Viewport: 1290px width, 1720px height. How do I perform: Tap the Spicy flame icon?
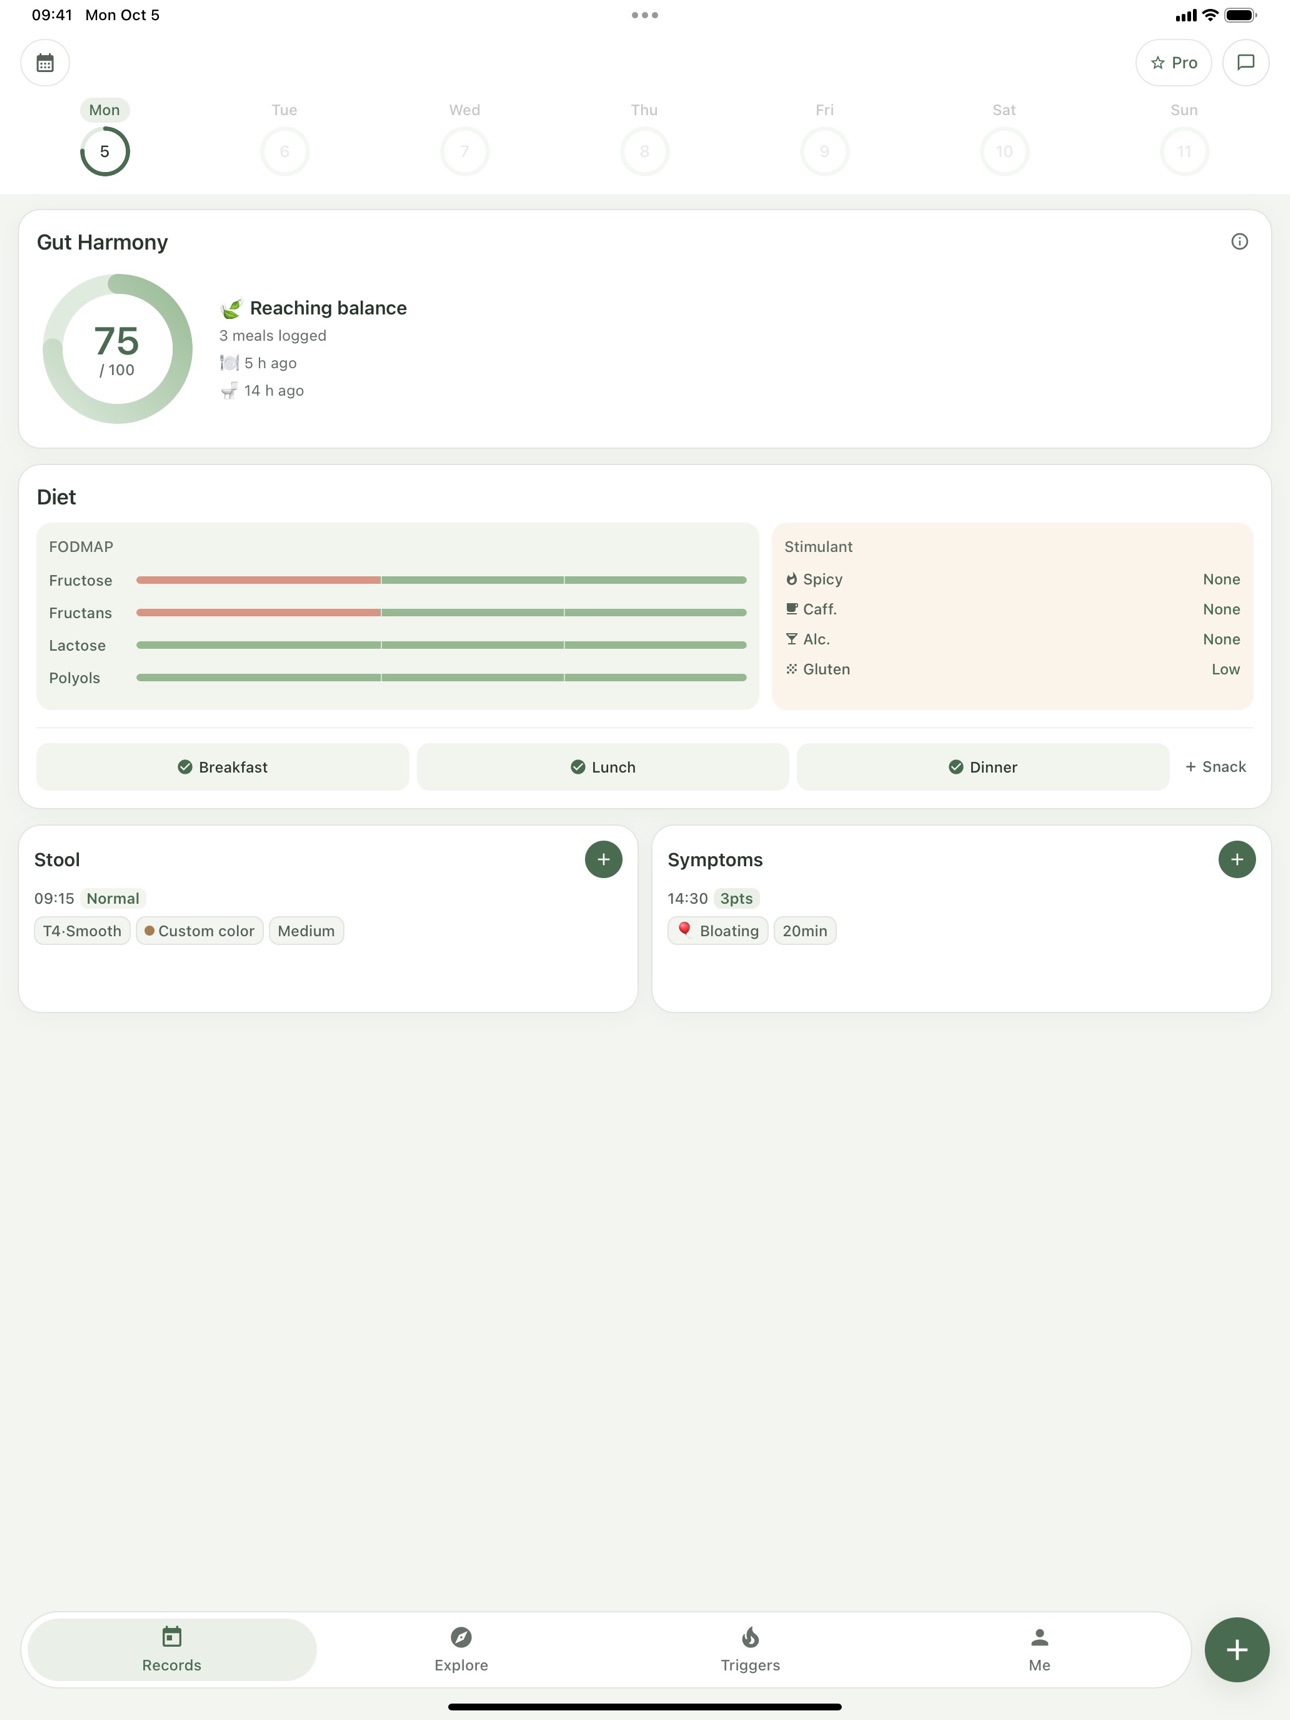791,579
